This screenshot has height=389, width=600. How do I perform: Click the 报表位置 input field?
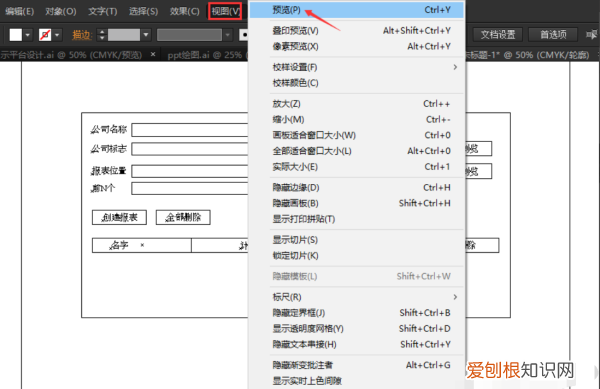[190, 171]
